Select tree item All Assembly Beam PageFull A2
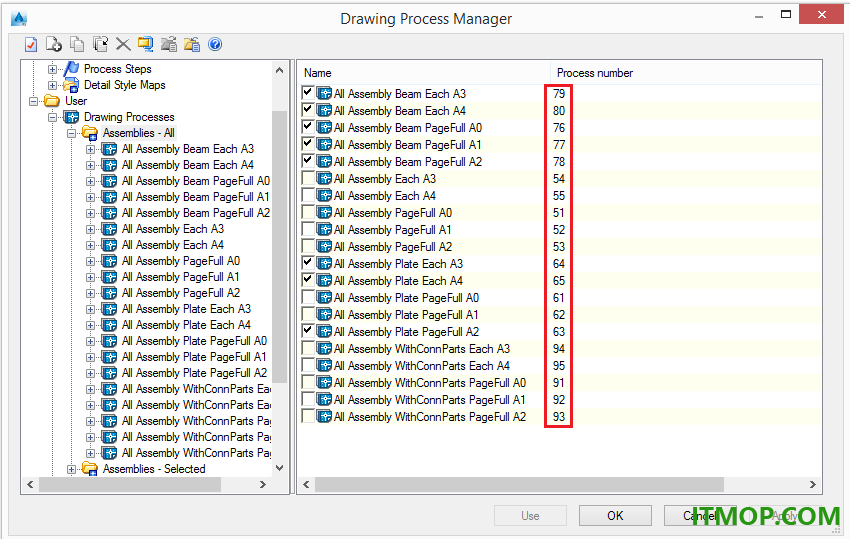The height and width of the screenshot is (539, 850). point(196,213)
